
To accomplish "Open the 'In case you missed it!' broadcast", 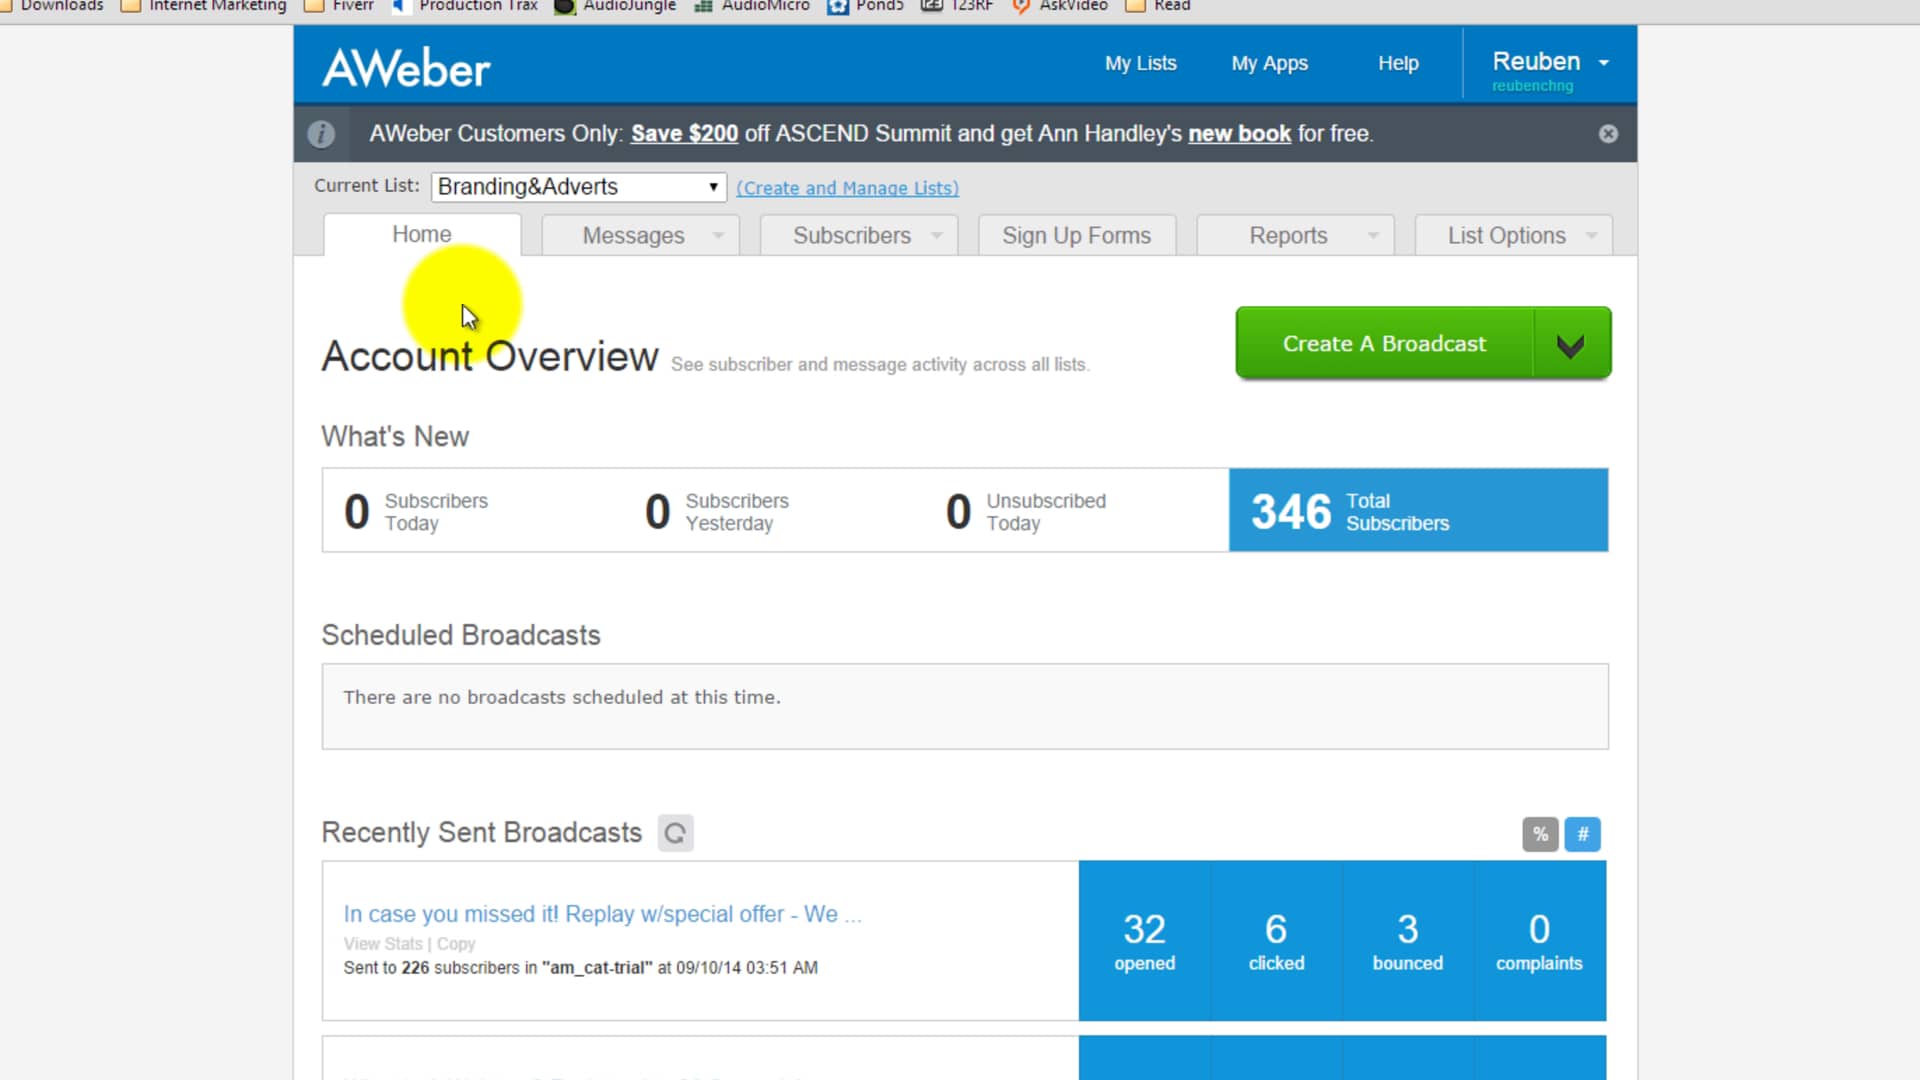I will [x=602, y=914].
